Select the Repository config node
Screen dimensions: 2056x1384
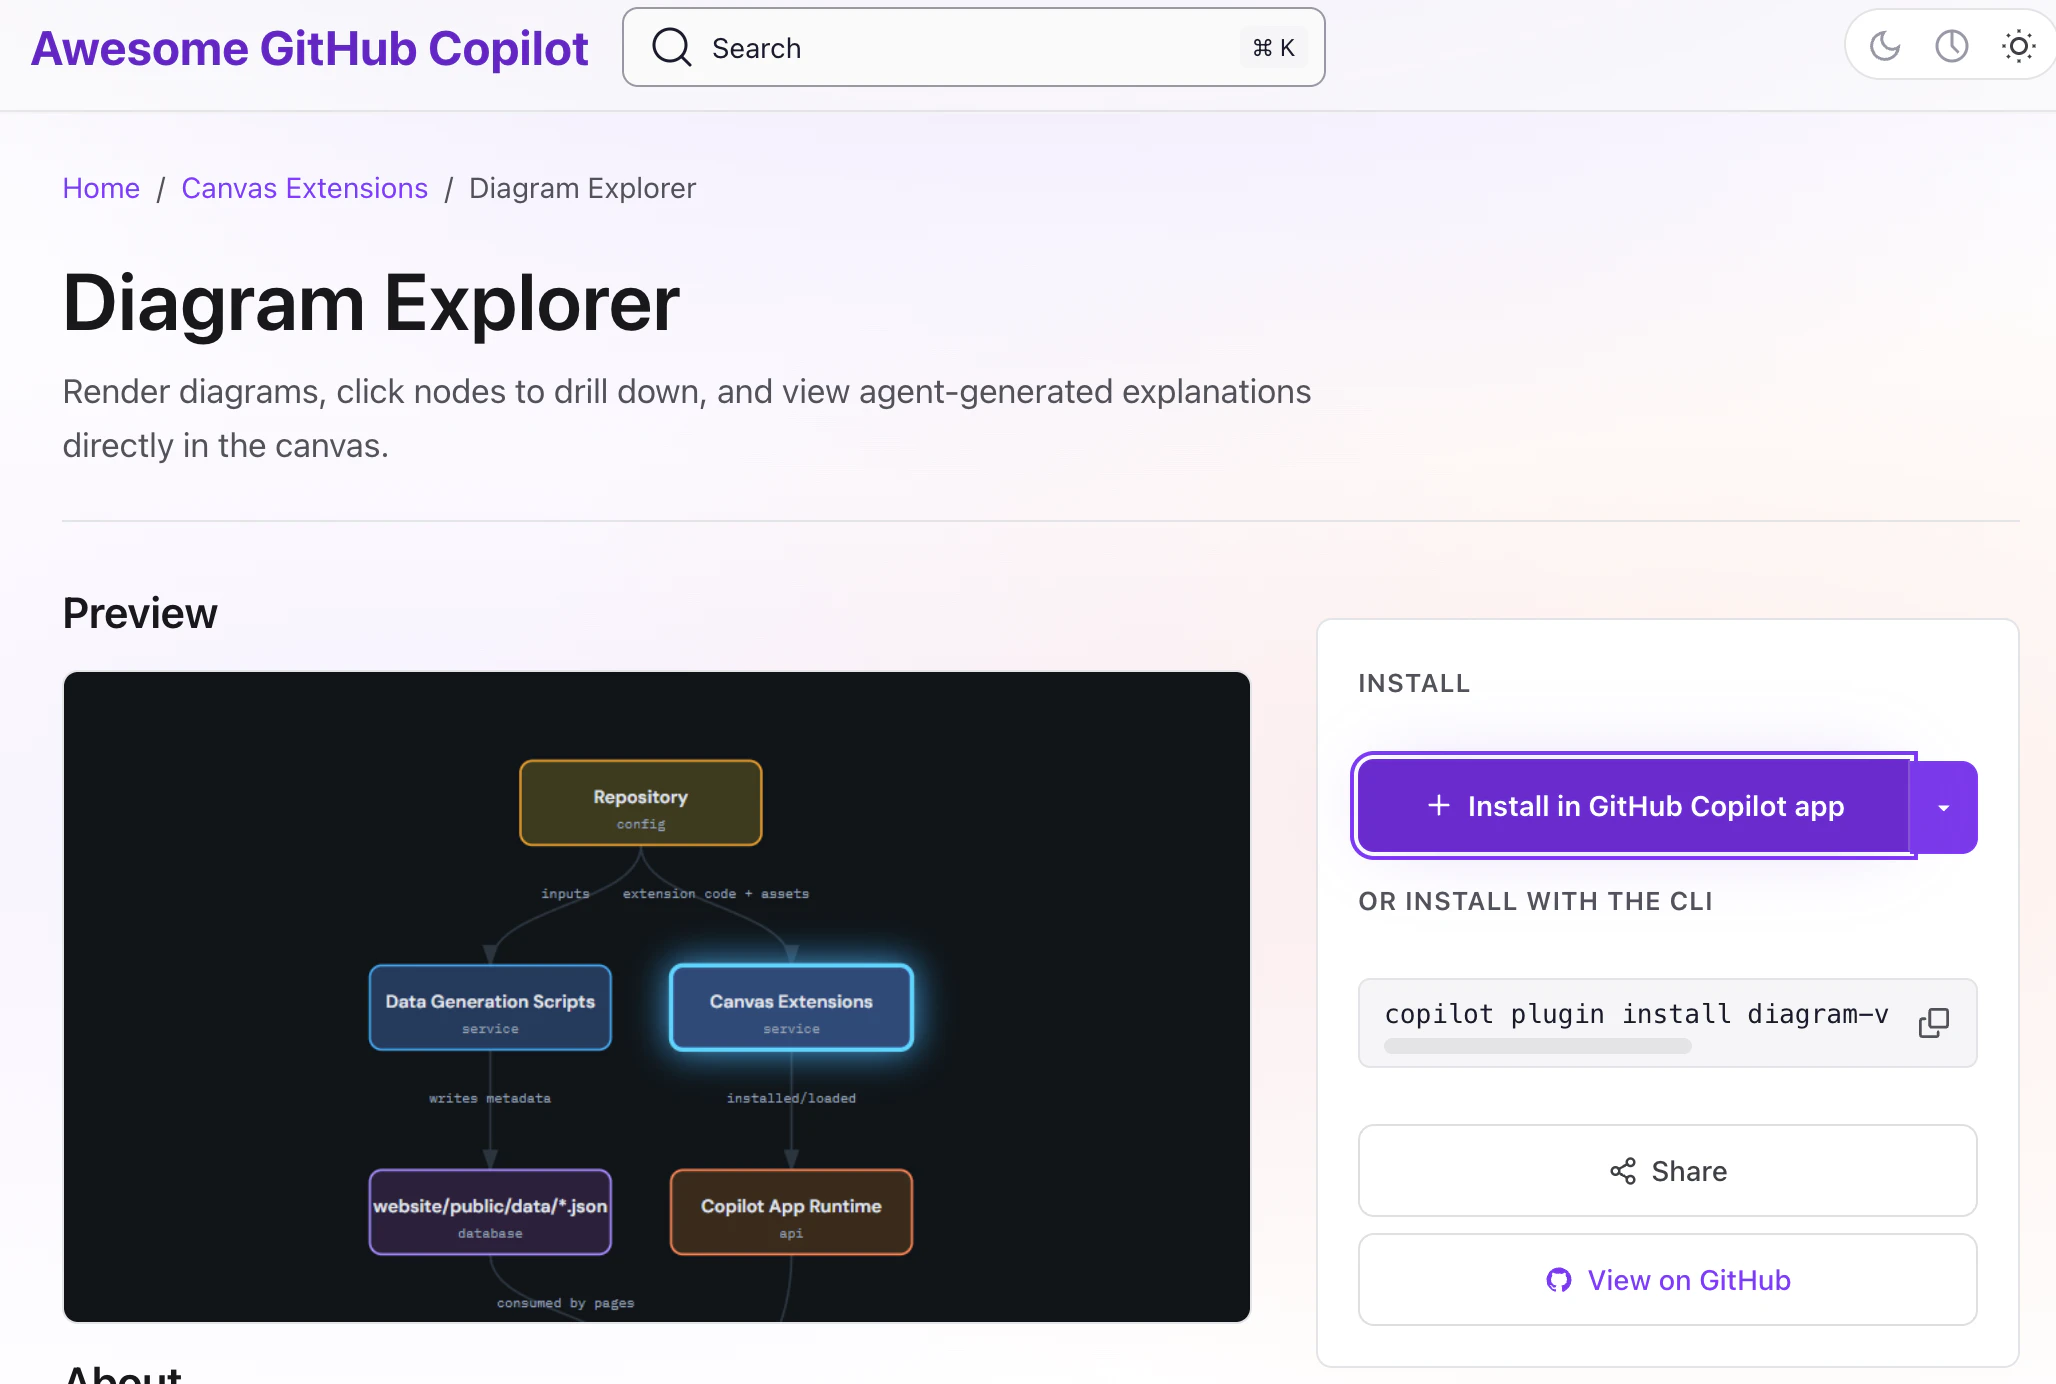(x=641, y=803)
